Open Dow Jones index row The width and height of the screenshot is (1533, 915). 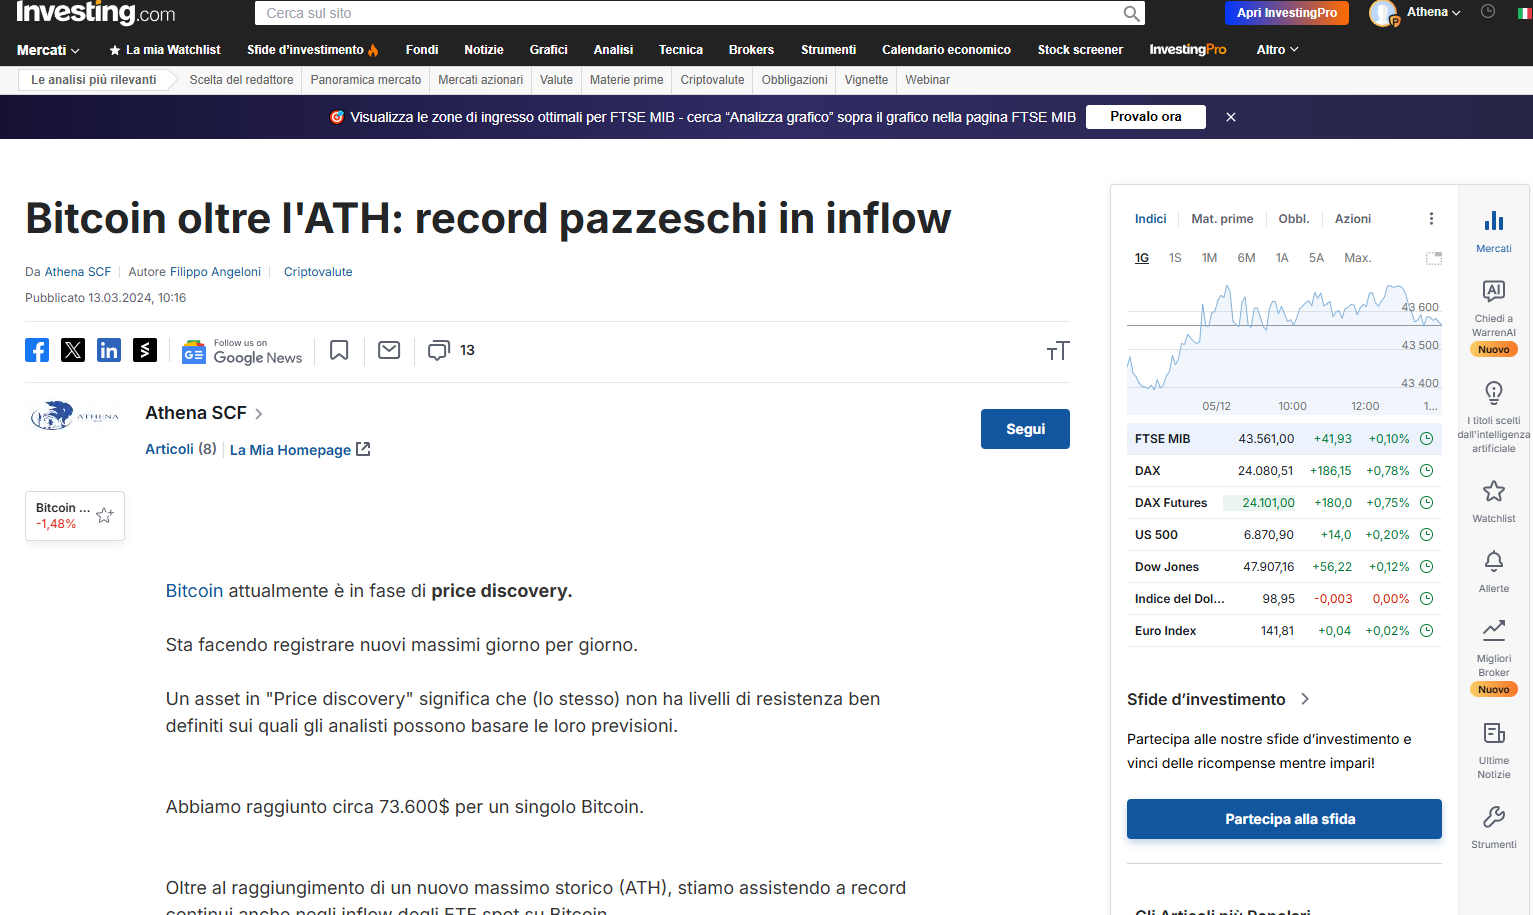pos(1284,567)
